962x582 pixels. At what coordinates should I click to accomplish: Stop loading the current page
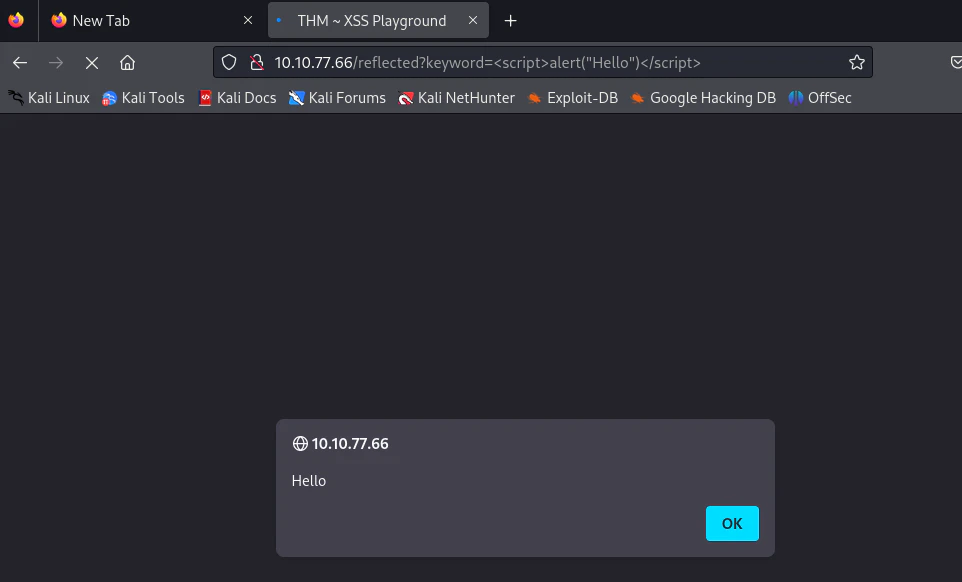point(92,63)
